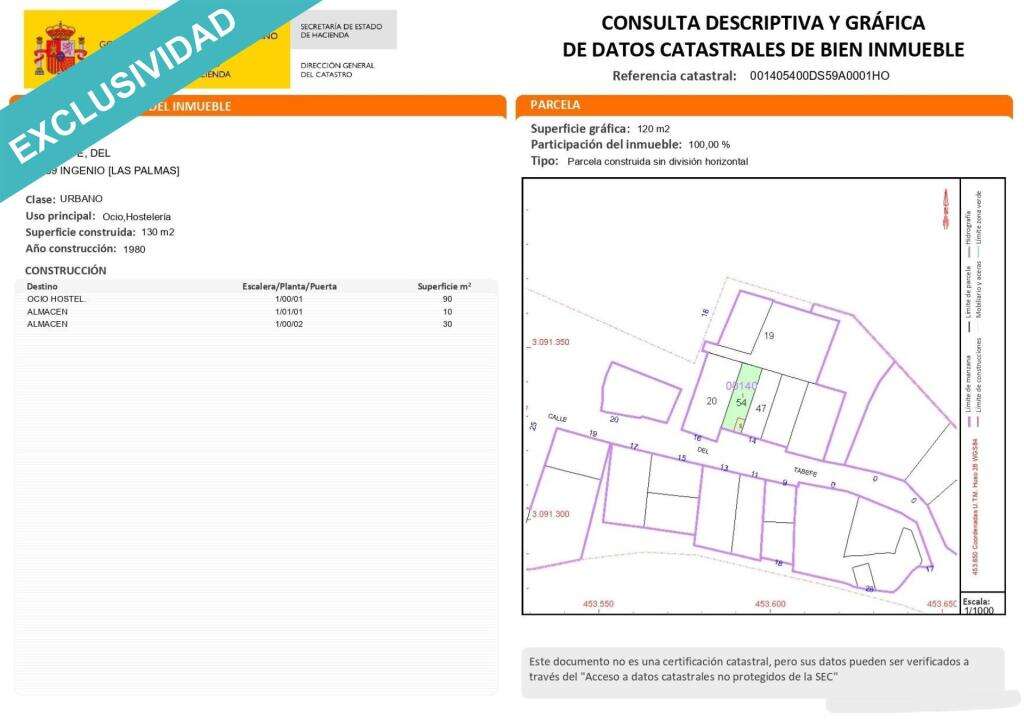1024x723 pixels.
Task: Click the '453.600' map coordinate label
Action: (770, 604)
